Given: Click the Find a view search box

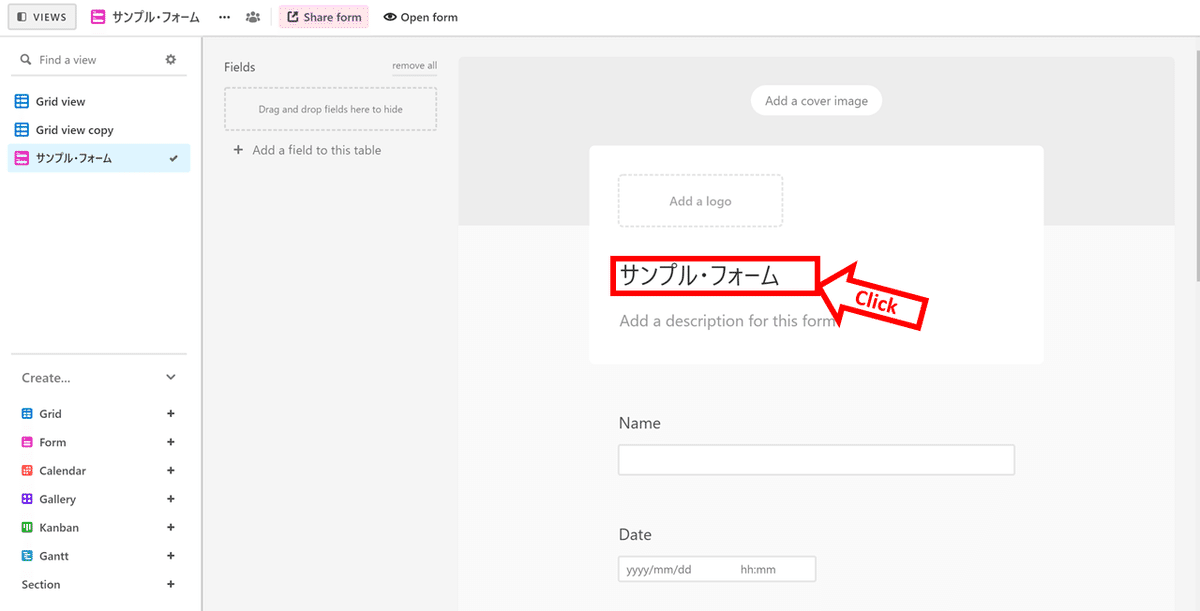Looking at the screenshot, I should coord(95,60).
